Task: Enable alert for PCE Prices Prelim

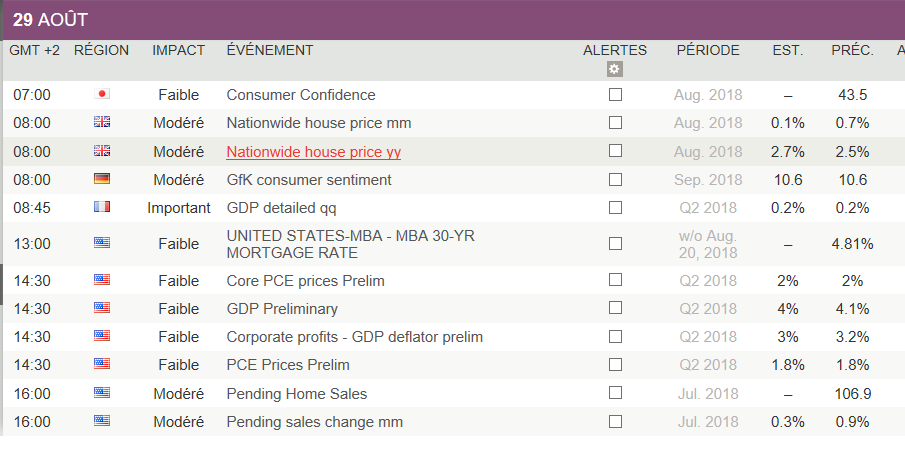Action: tap(615, 365)
